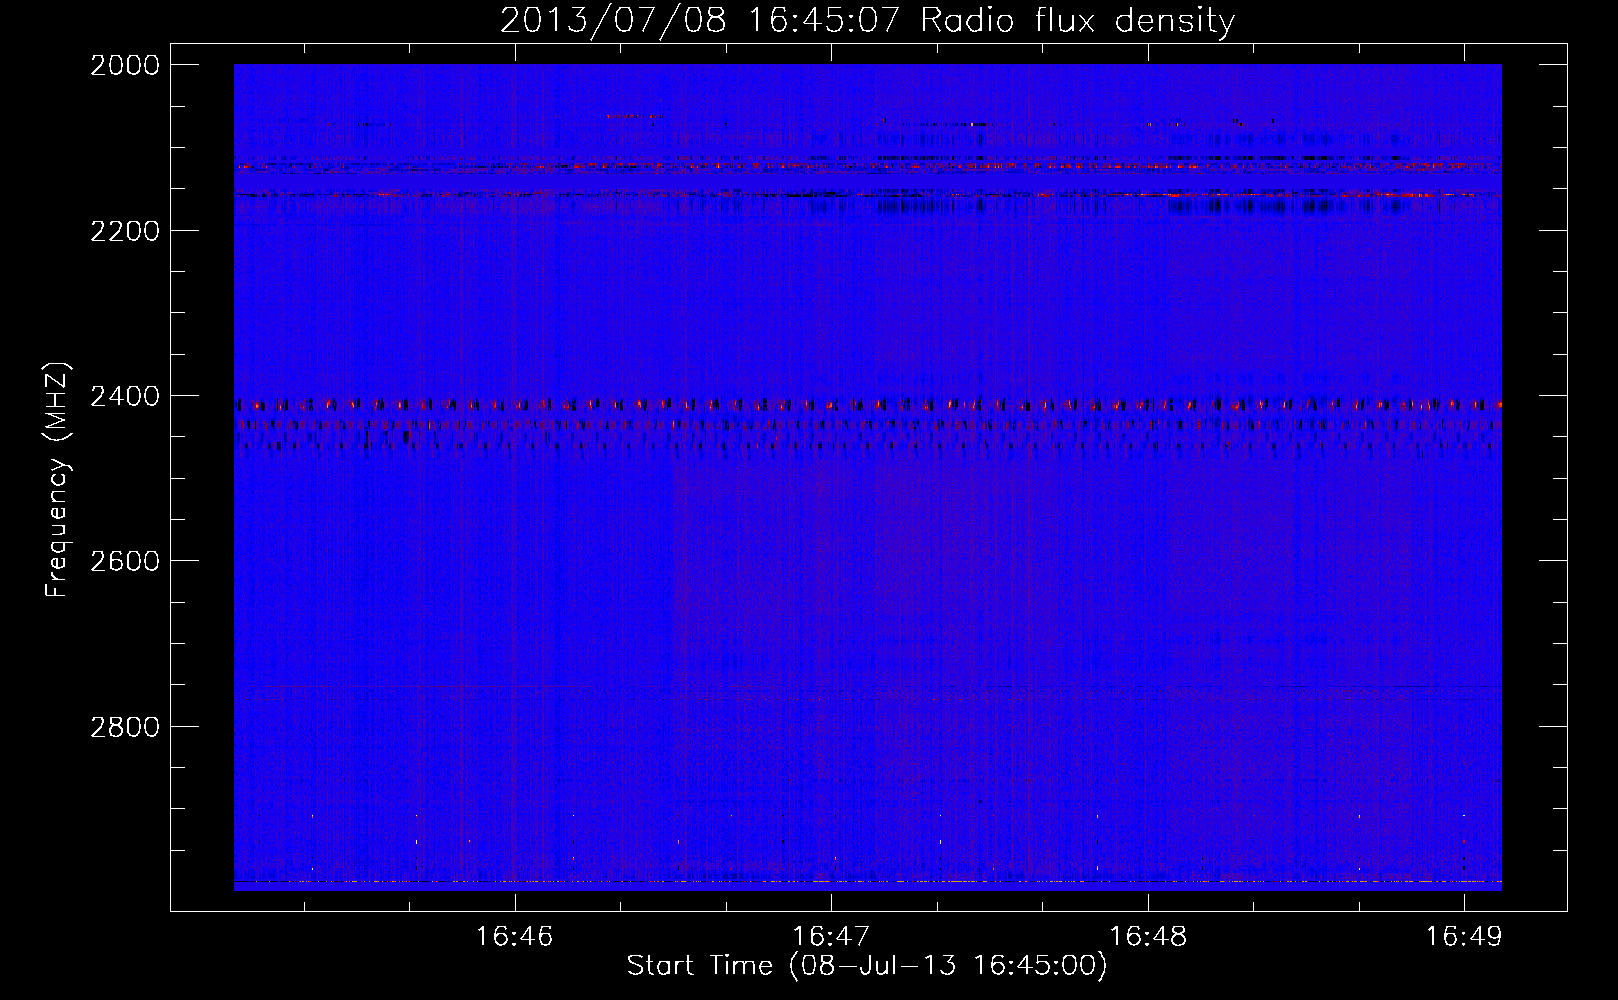Click the 'Frequency (MHZ)' axis title
1618x1000 pixels.
pyautogui.click(x=58, y=479)
